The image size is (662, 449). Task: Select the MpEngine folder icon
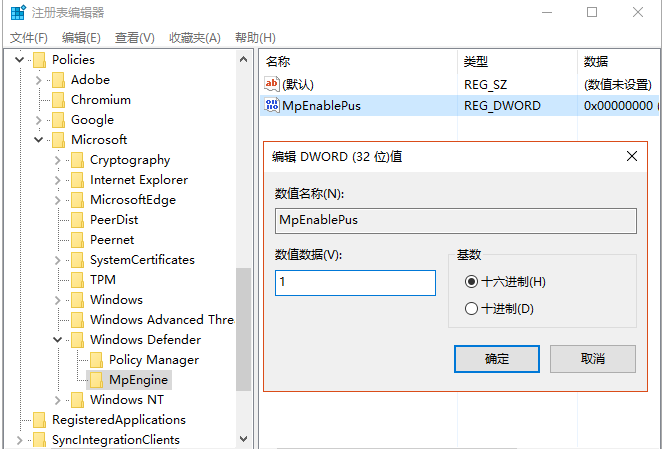click(97, 380)
